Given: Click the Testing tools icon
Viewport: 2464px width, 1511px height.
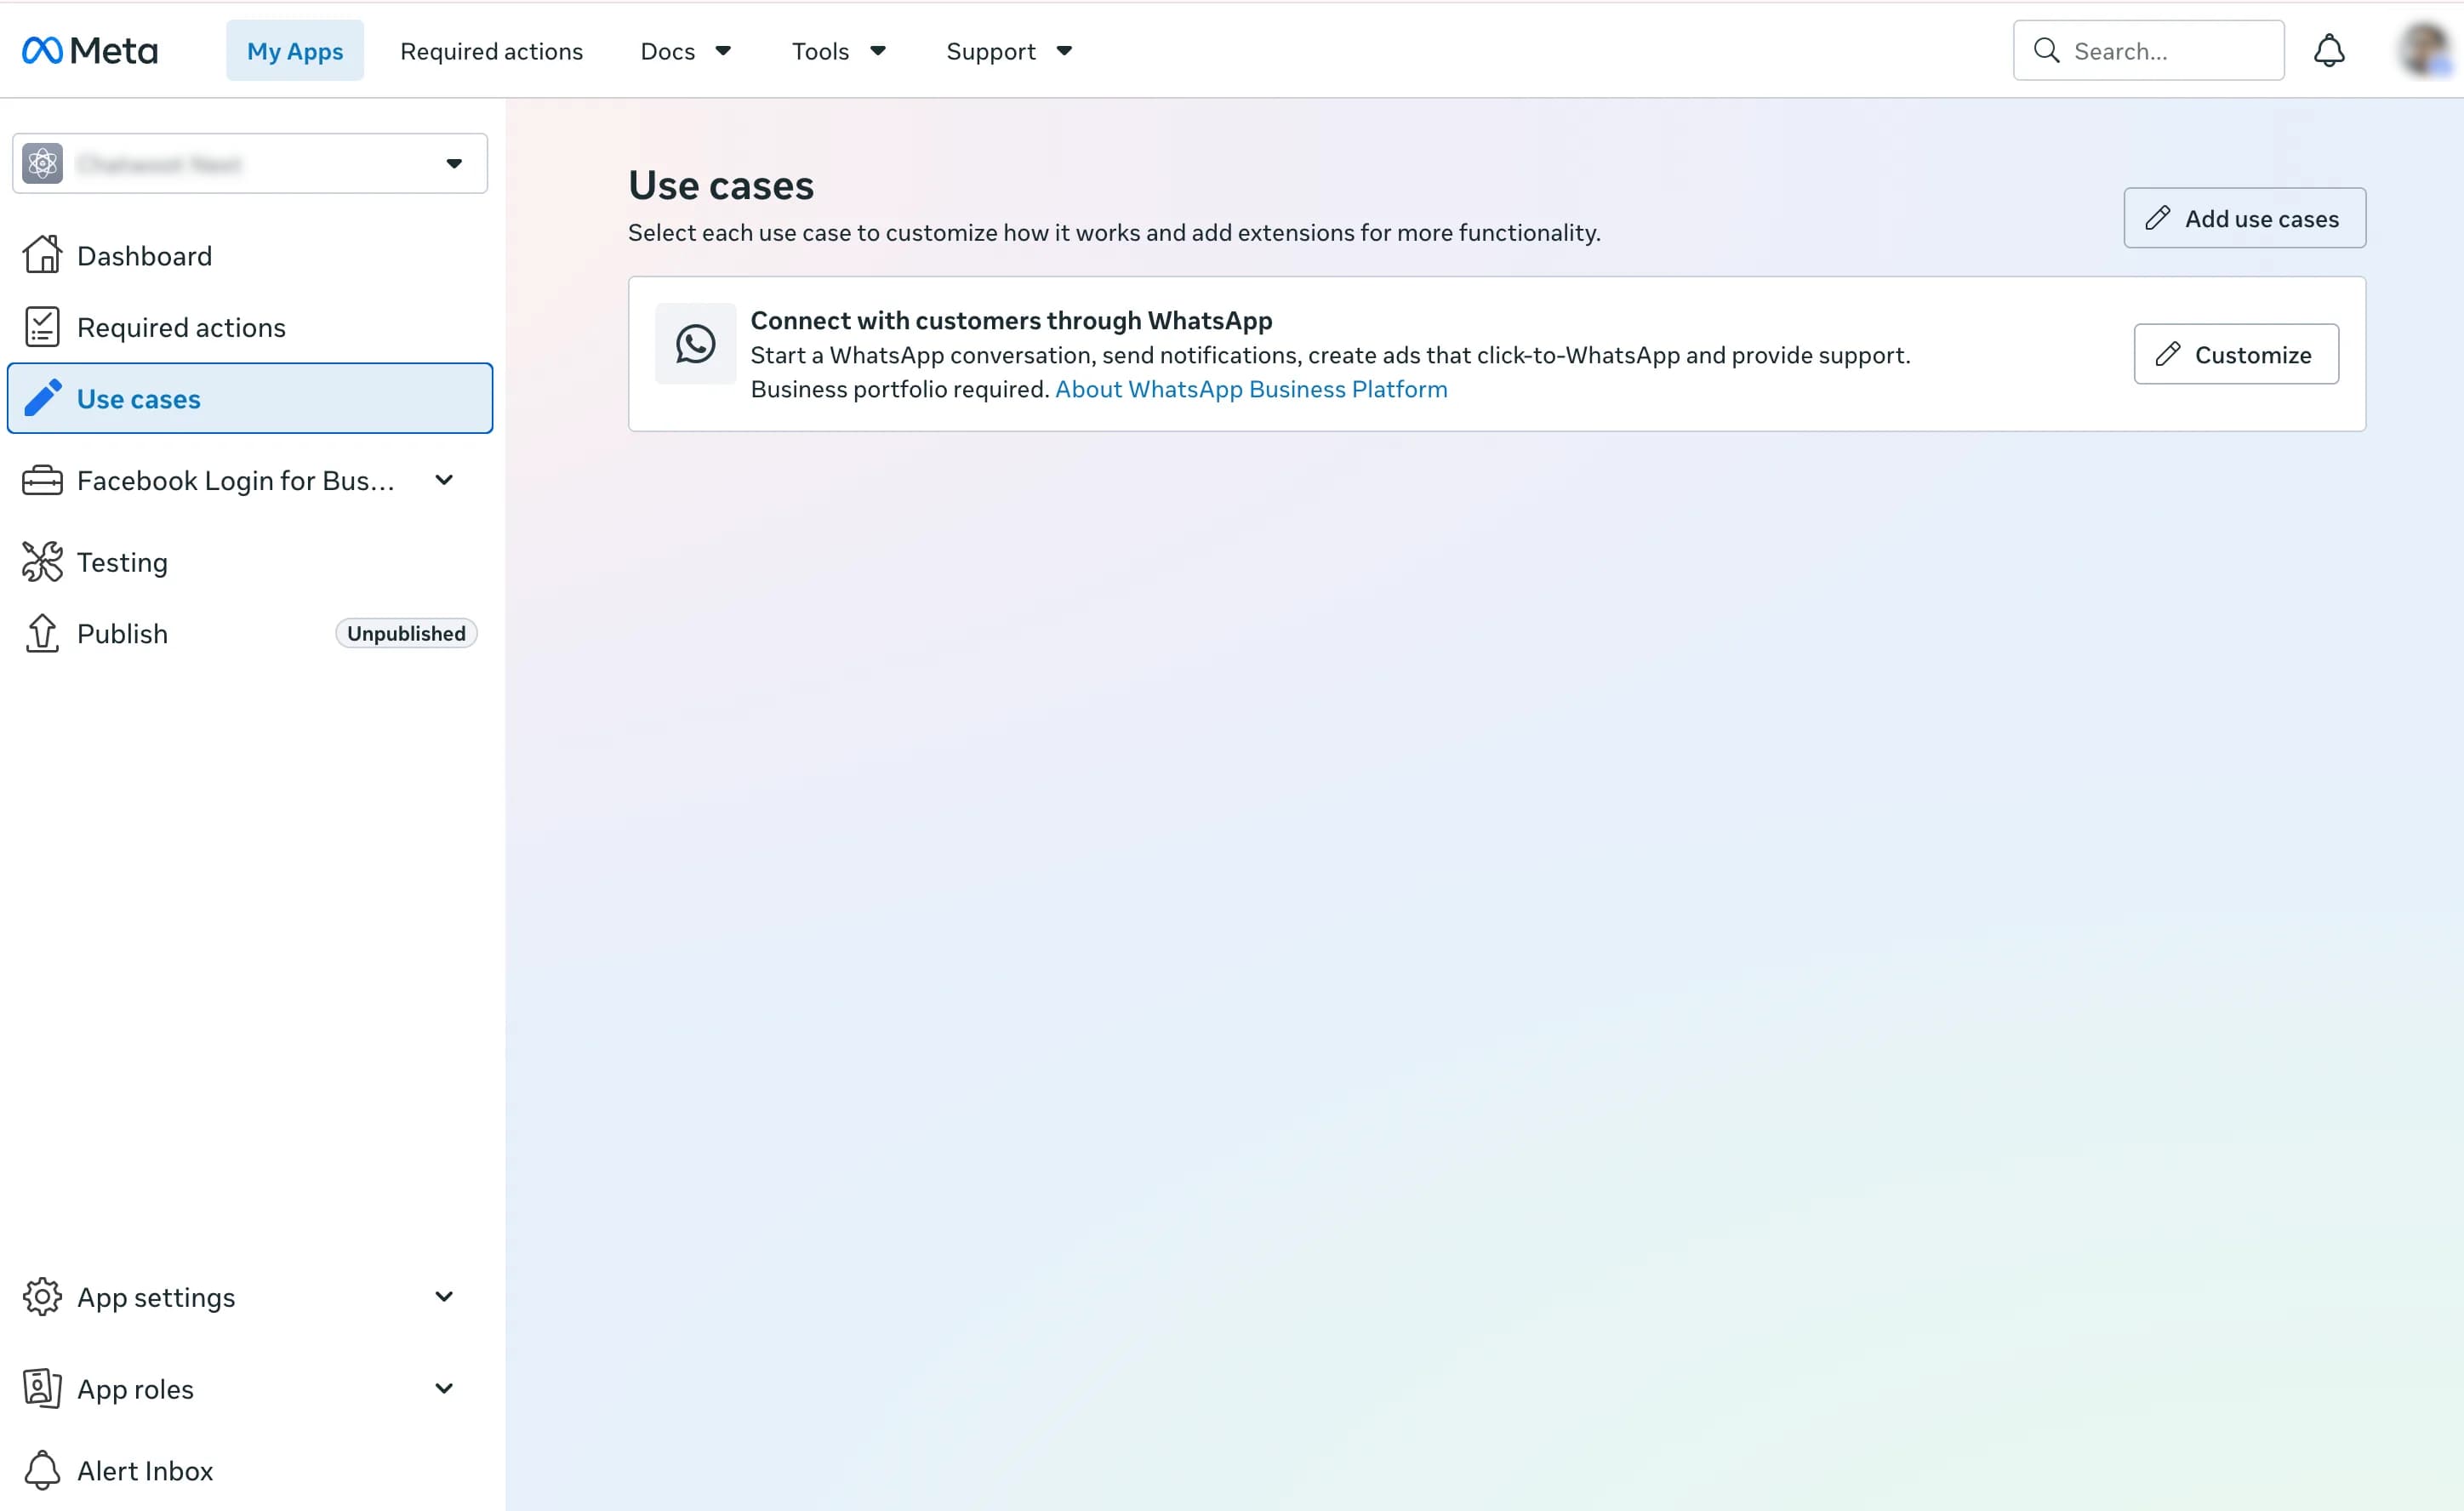Looking at the screenshot, I should (42, 562).
